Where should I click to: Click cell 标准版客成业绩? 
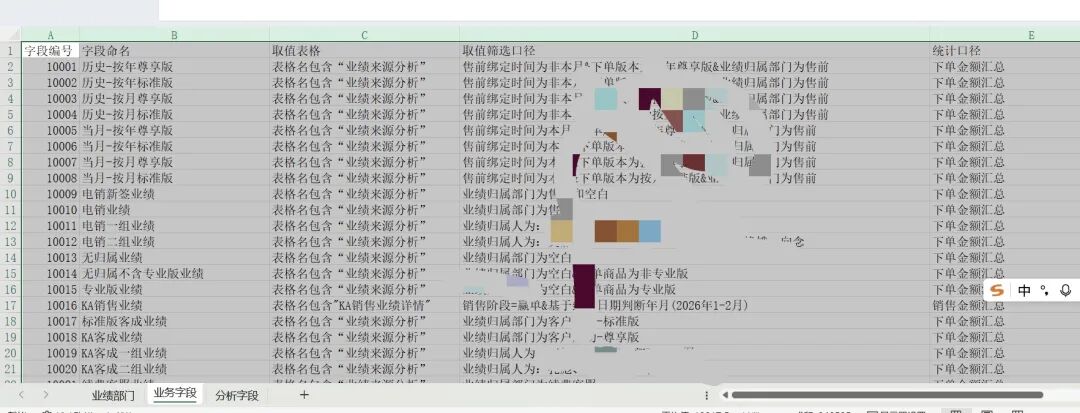(x=174, y=321)
